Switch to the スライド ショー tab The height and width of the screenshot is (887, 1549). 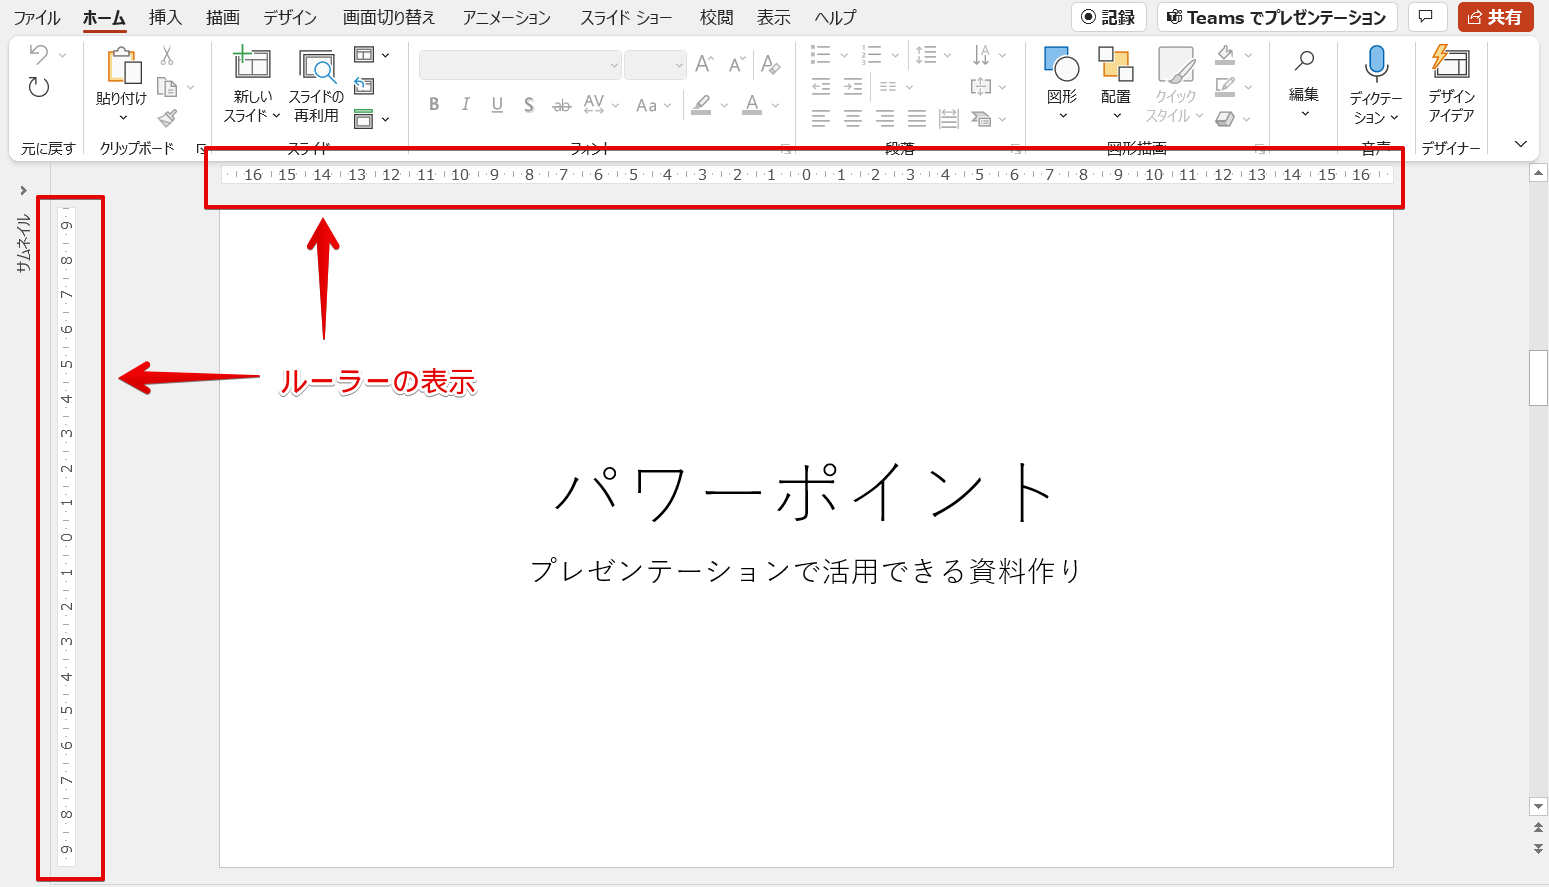point(626,18)
